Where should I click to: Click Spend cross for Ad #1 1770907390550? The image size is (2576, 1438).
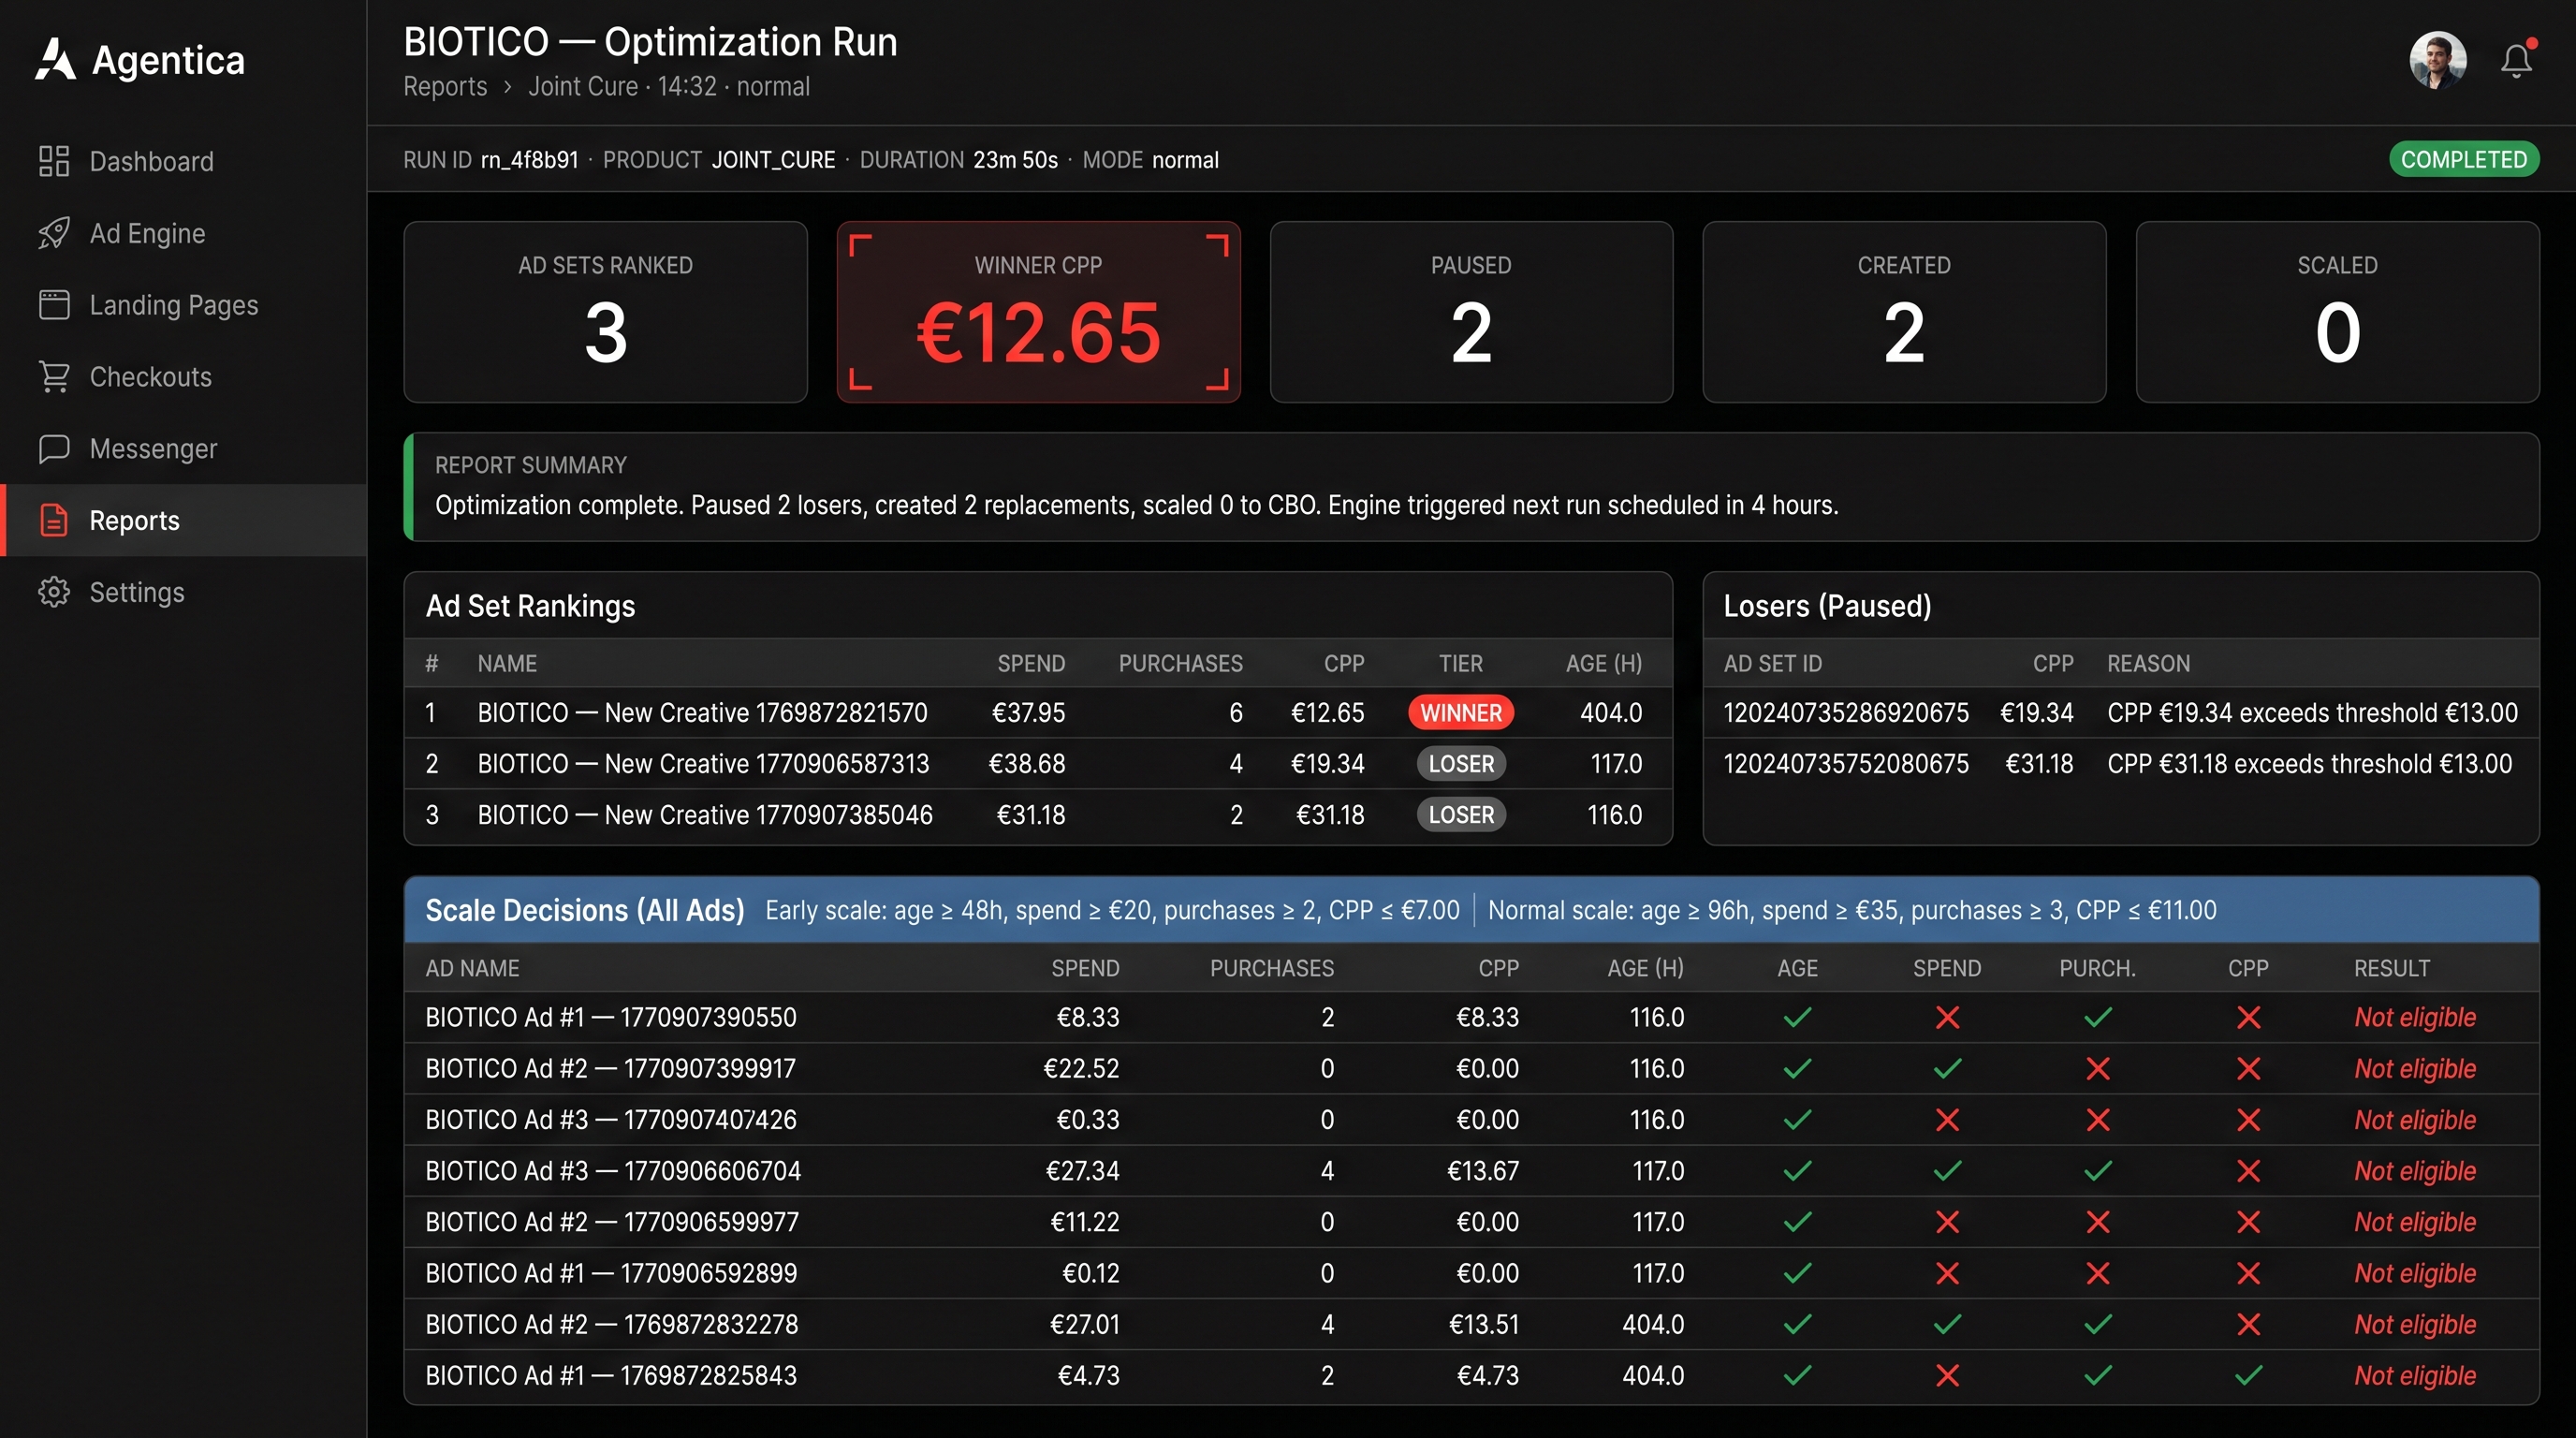coord(1947,1018)
